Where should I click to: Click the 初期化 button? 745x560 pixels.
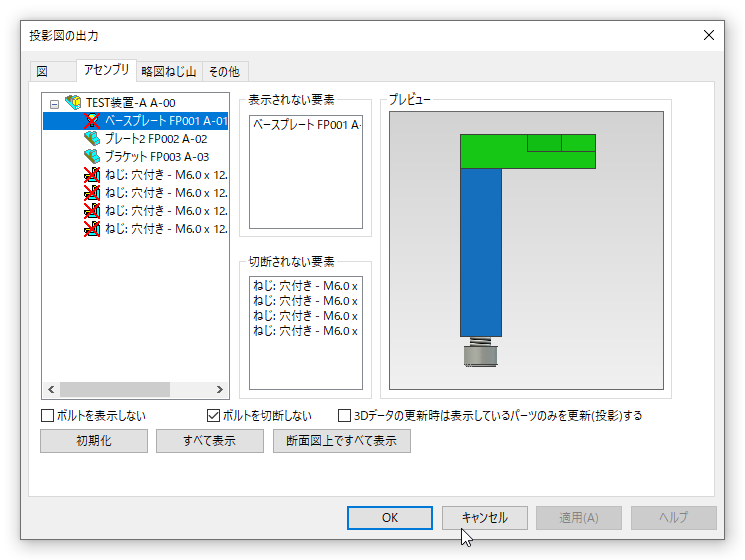pos(94,441)
